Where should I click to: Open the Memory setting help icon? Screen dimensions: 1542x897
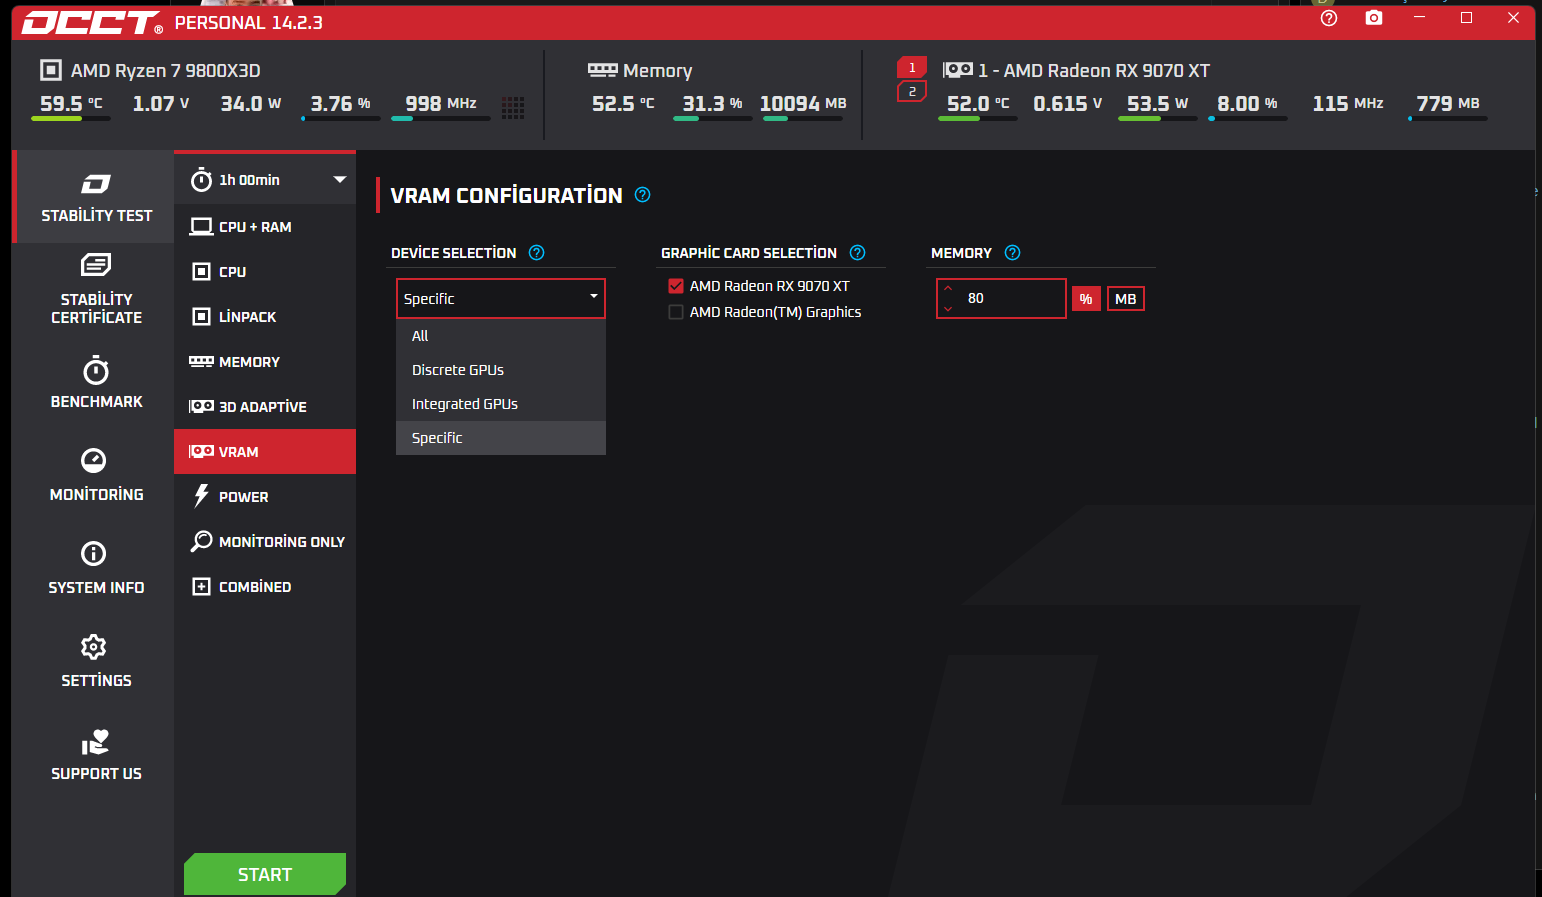pyautogui.click(x=1013, y=253)
